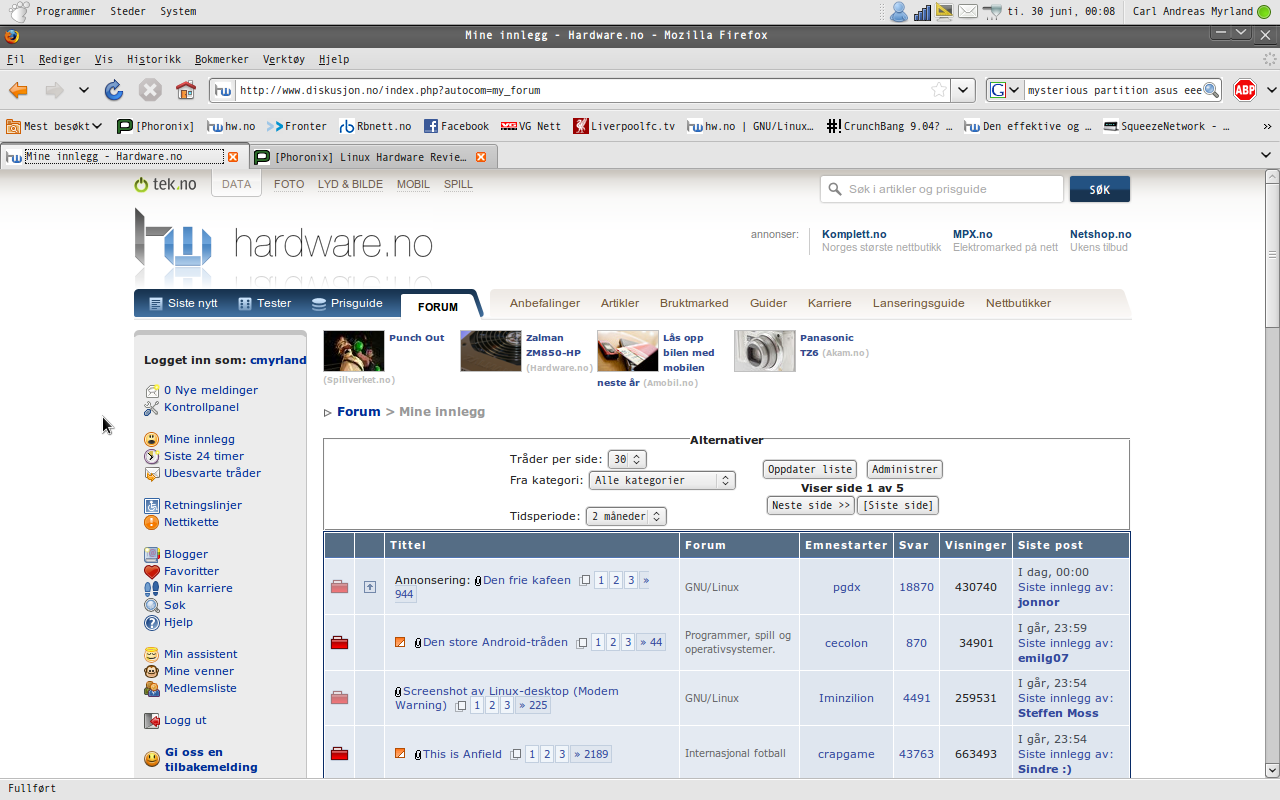The height and width of the screenshot is (800, 1280).
Task: Click the SØK button in the site header
Action: pos(1100,189)
